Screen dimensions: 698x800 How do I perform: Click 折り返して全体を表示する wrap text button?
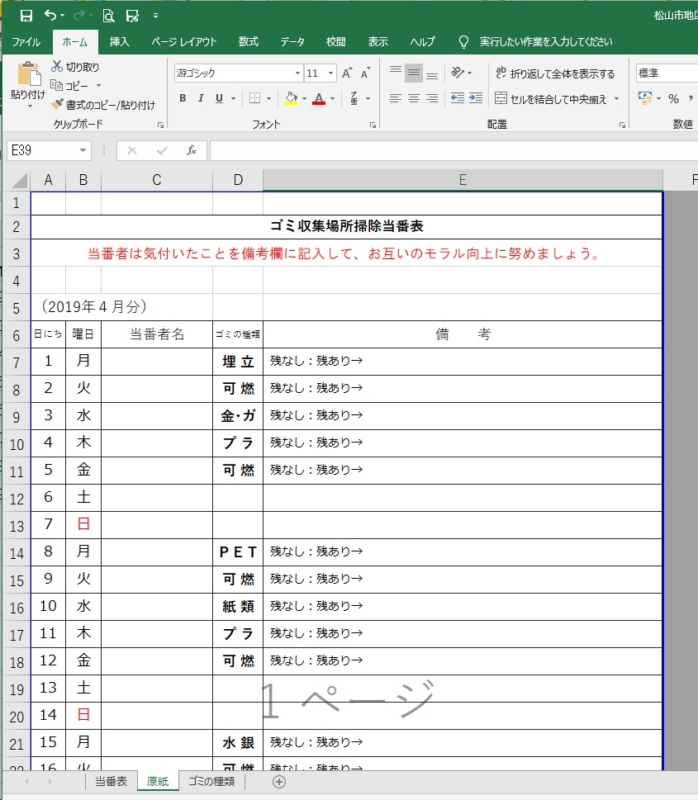tap(554, 73)
